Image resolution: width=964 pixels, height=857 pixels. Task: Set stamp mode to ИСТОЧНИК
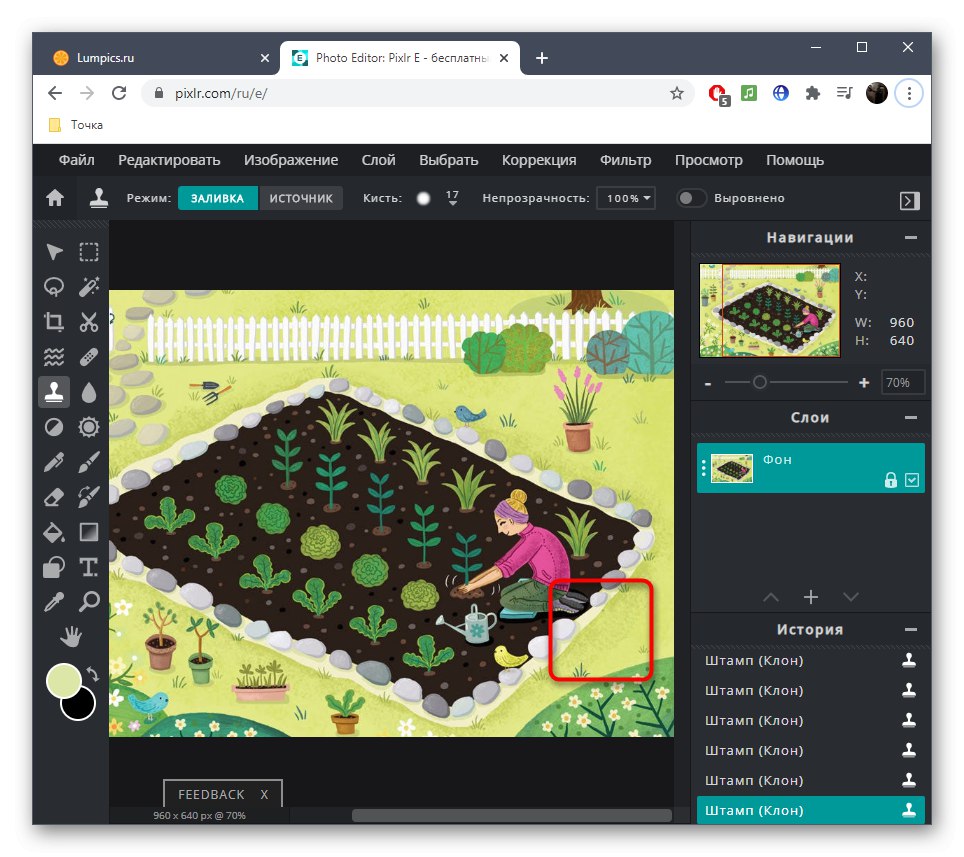(301, 198)
